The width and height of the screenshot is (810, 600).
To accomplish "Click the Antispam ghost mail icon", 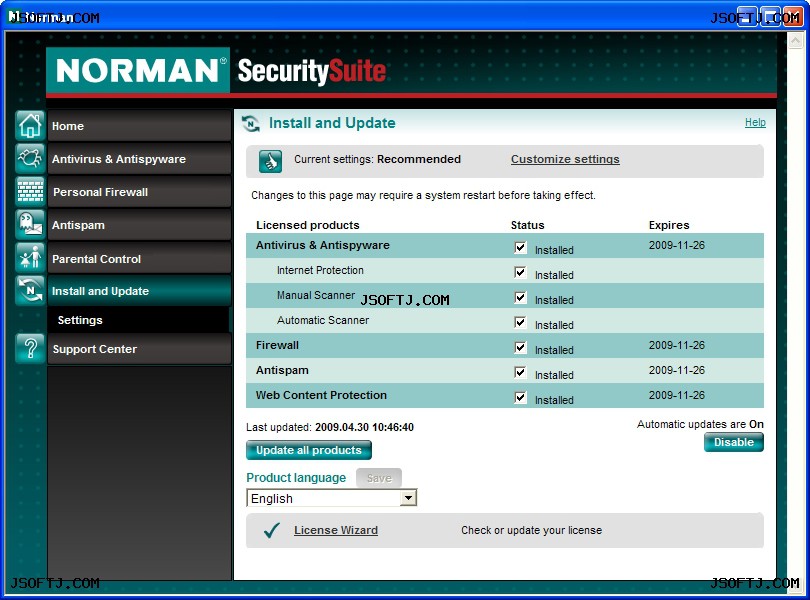I will point(30,225).
